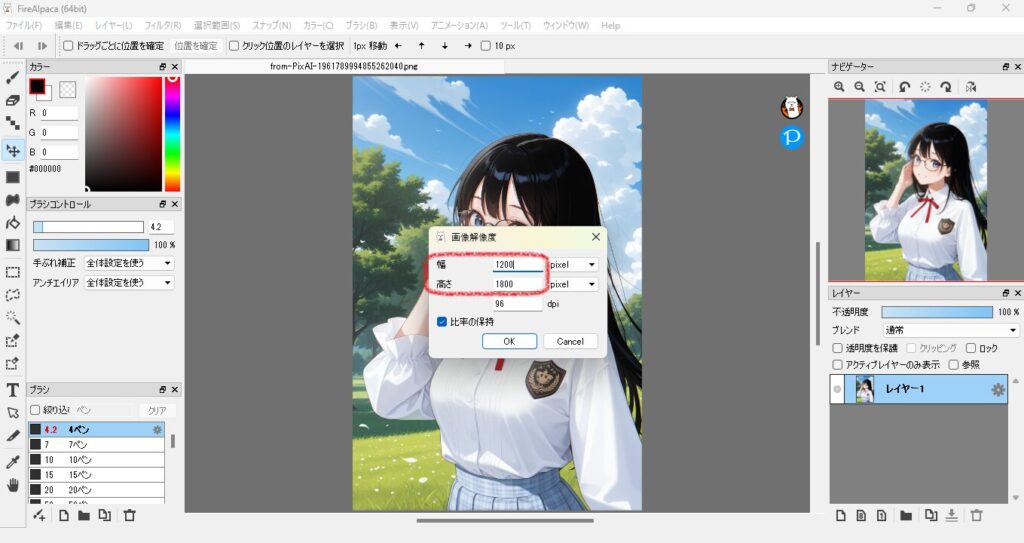Enable the 透明度を保護 checkbox
The width and height of the screenshot is (1024, 543).
[838, 348]
